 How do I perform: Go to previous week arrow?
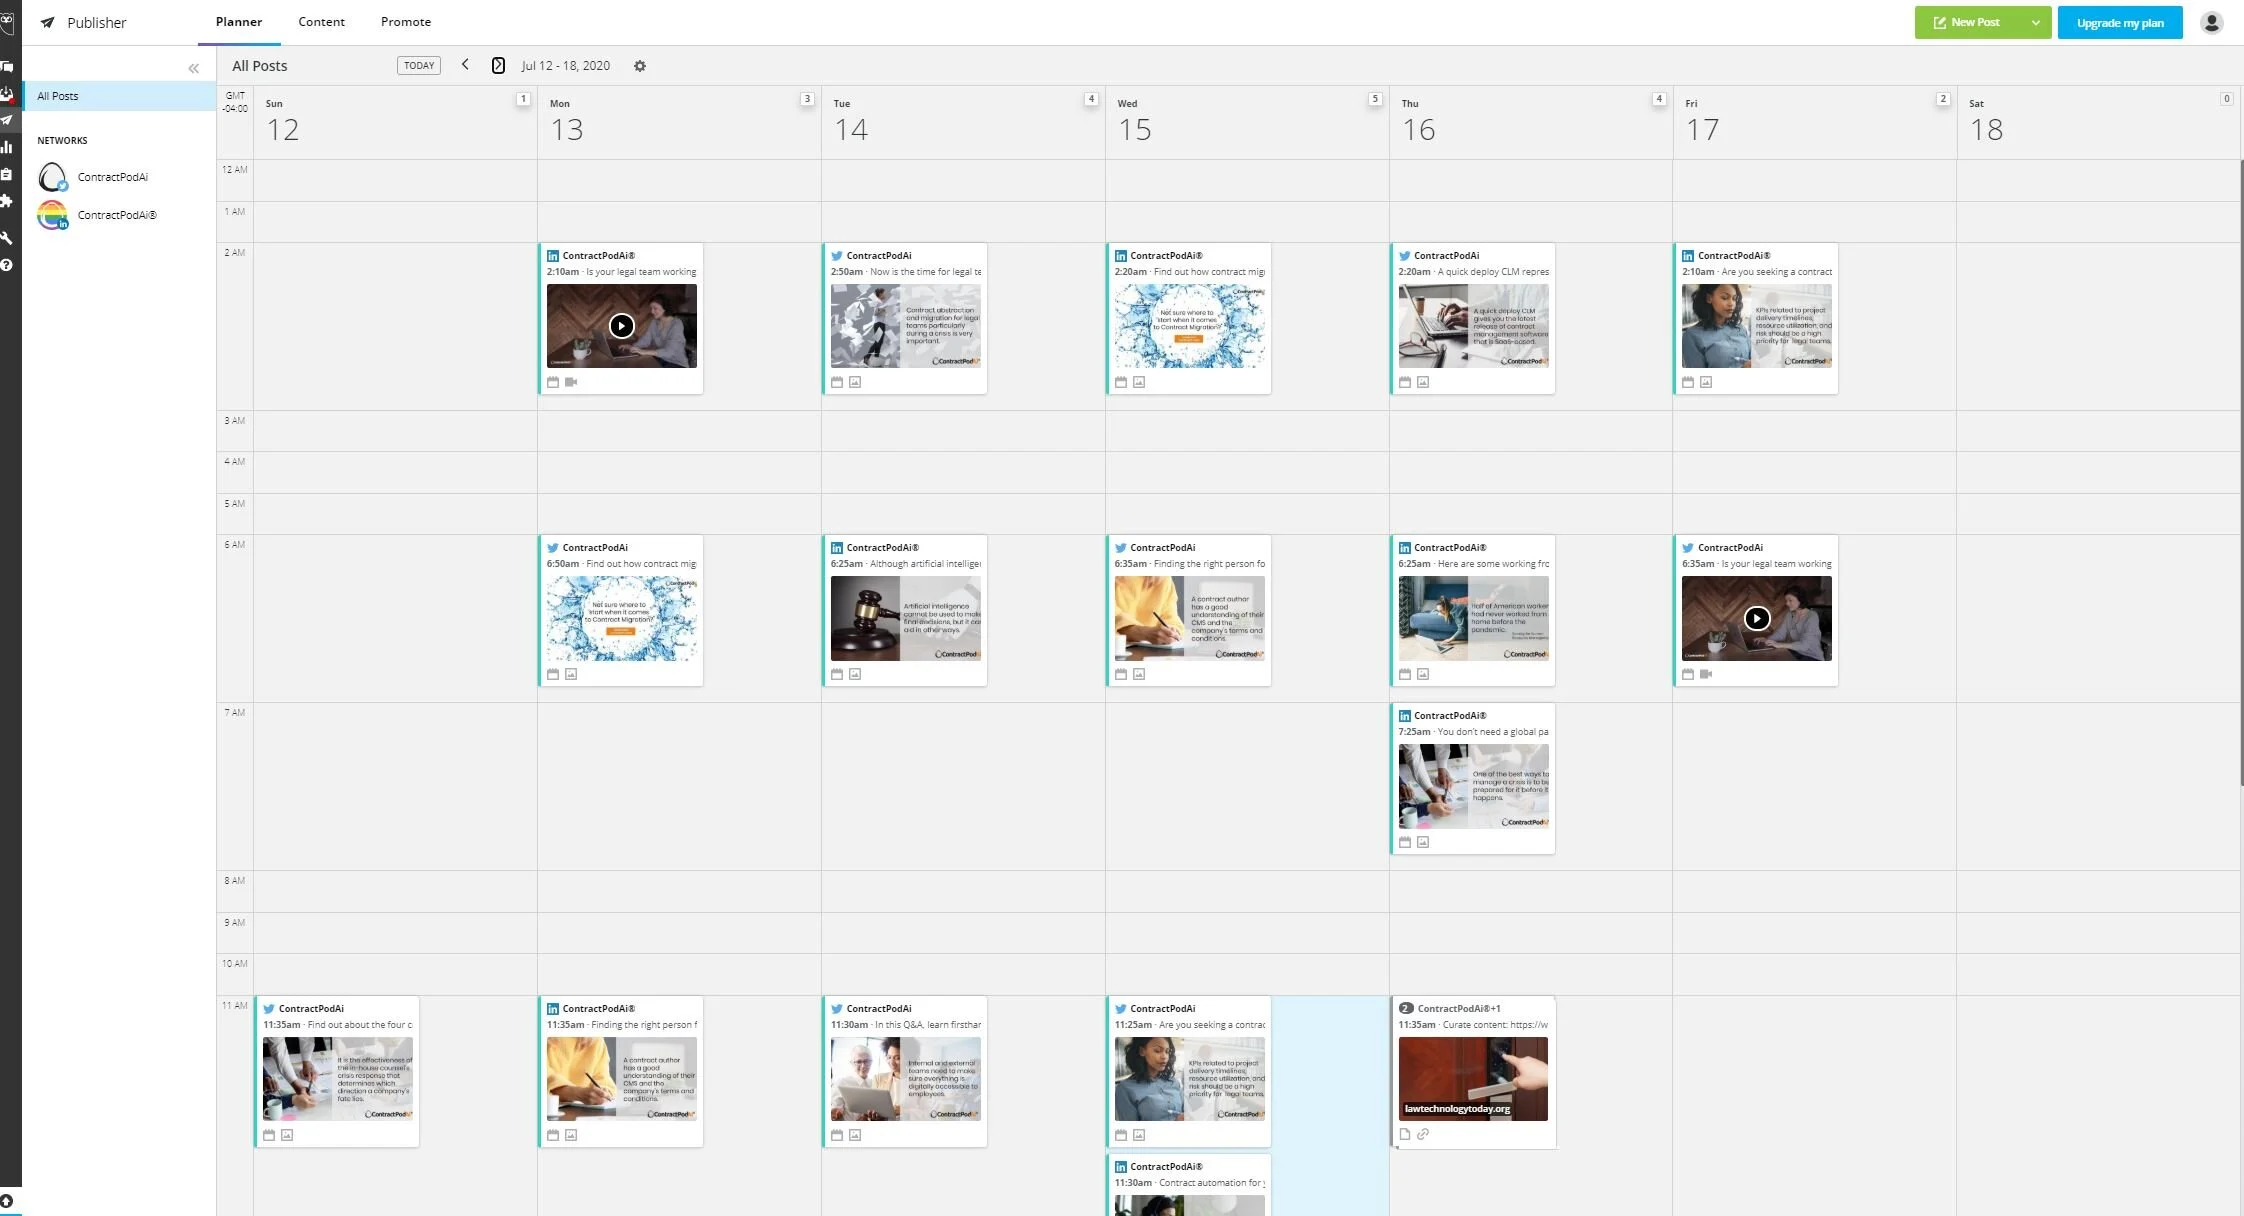[465, 65]
